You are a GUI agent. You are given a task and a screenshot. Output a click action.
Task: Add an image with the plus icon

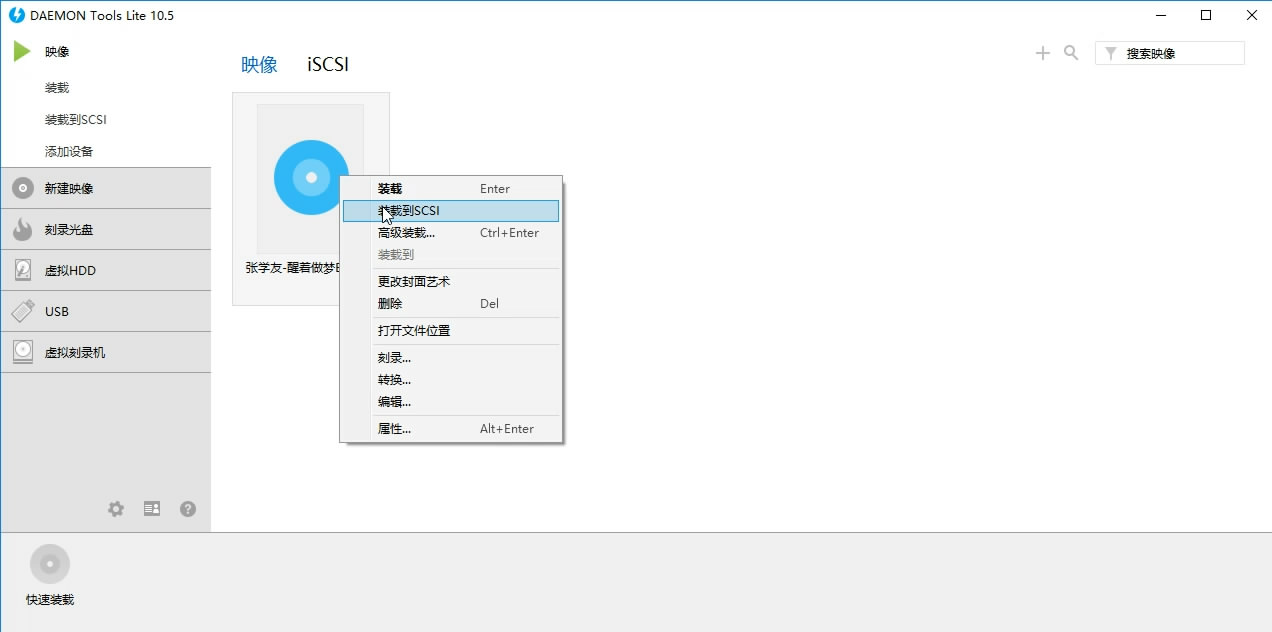[1043, 53]
